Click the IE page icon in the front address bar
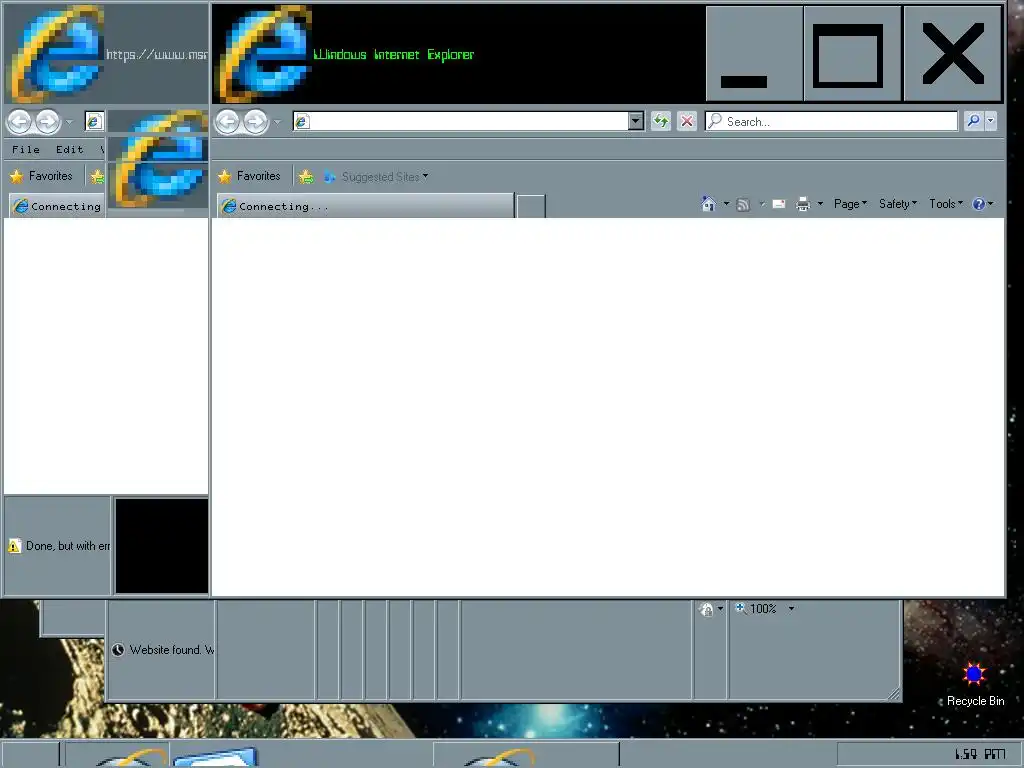The height and width of the screenshot is (768, 1024). point(301,121)
